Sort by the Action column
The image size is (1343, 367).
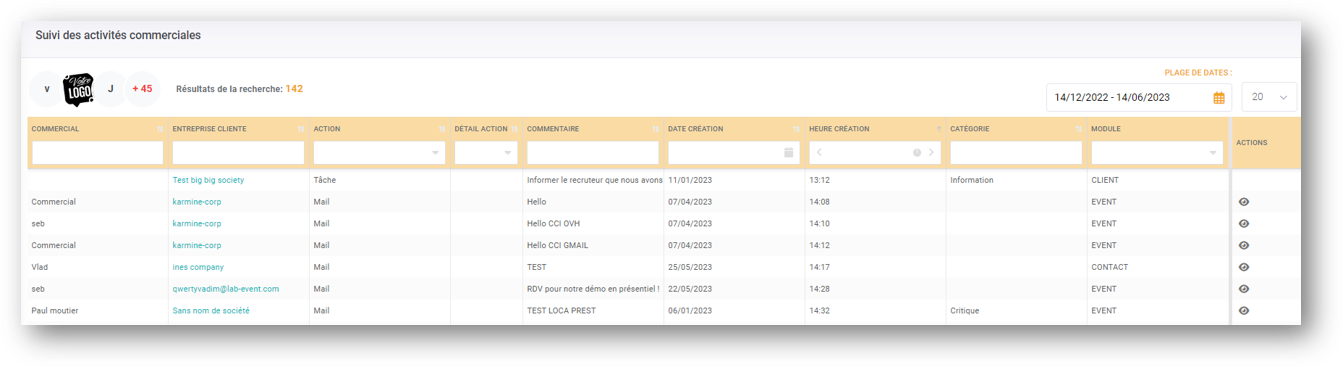pyautogui.click(x=442, y=129)
